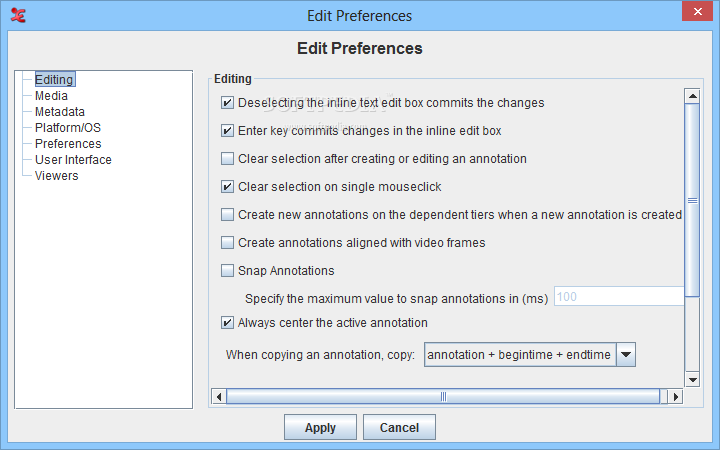Check Create annotations aligned with video frames
Screen dimensions: 720x450
tap(227, 242)
